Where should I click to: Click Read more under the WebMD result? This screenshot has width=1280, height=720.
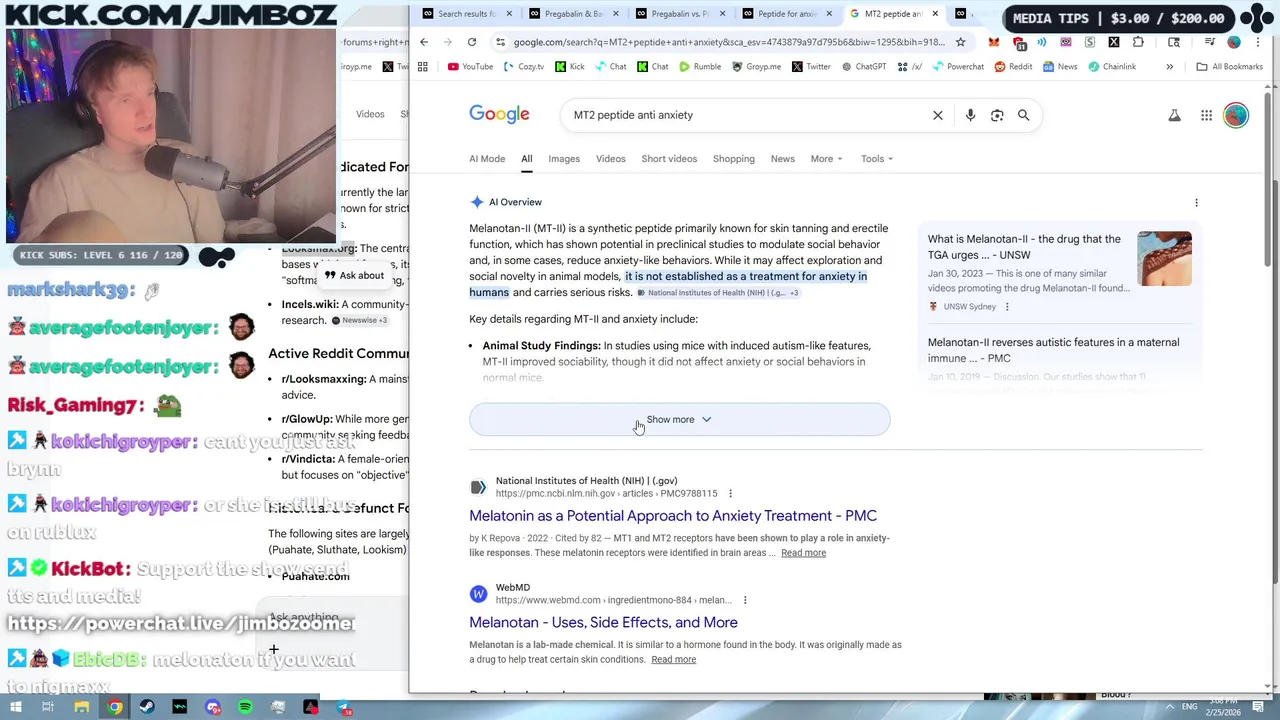[674, 660]
